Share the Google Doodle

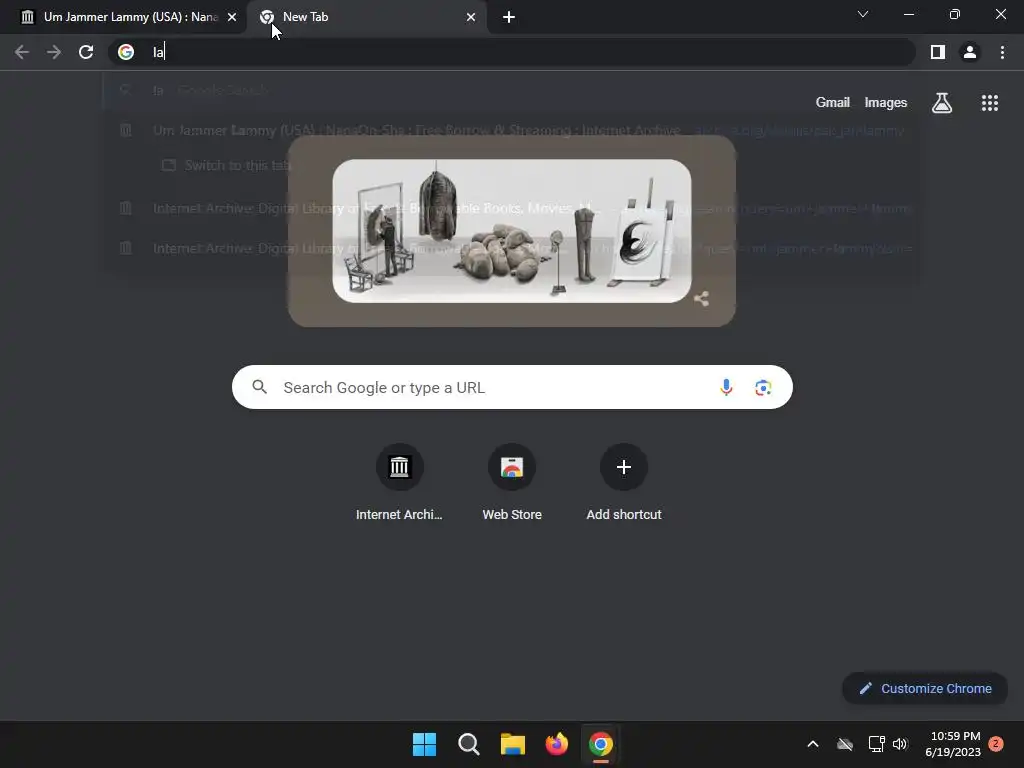(x=701, y=299)
